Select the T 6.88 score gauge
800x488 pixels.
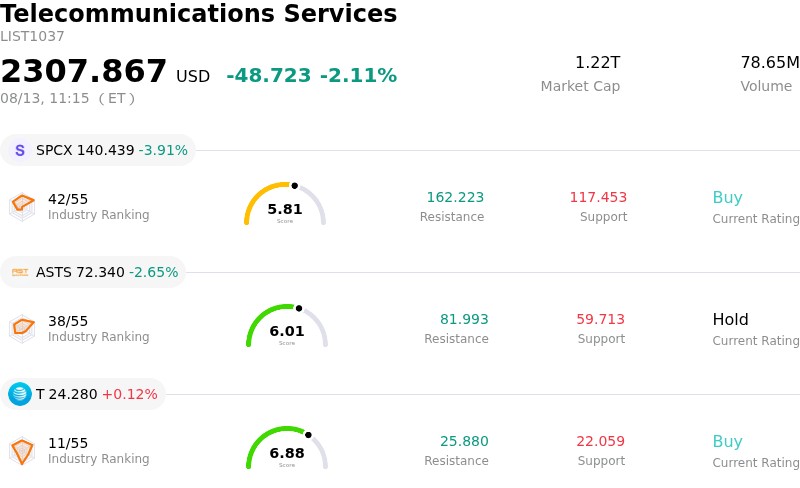coord(287,448)
